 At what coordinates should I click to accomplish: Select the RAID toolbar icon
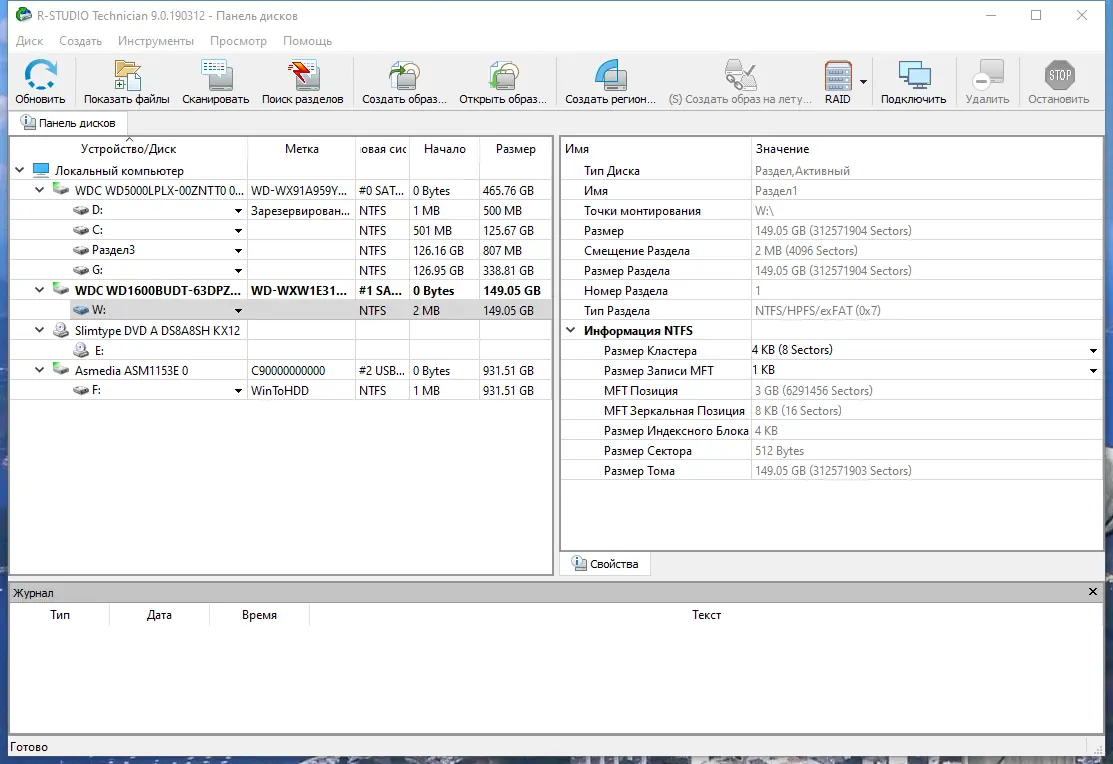(837, 80)
